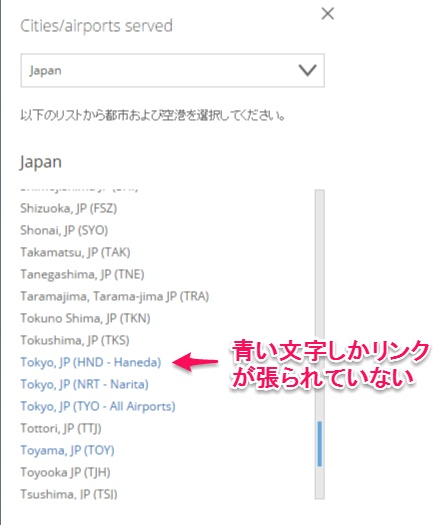Click Tottori, JP (TTJ) entry

61,428
